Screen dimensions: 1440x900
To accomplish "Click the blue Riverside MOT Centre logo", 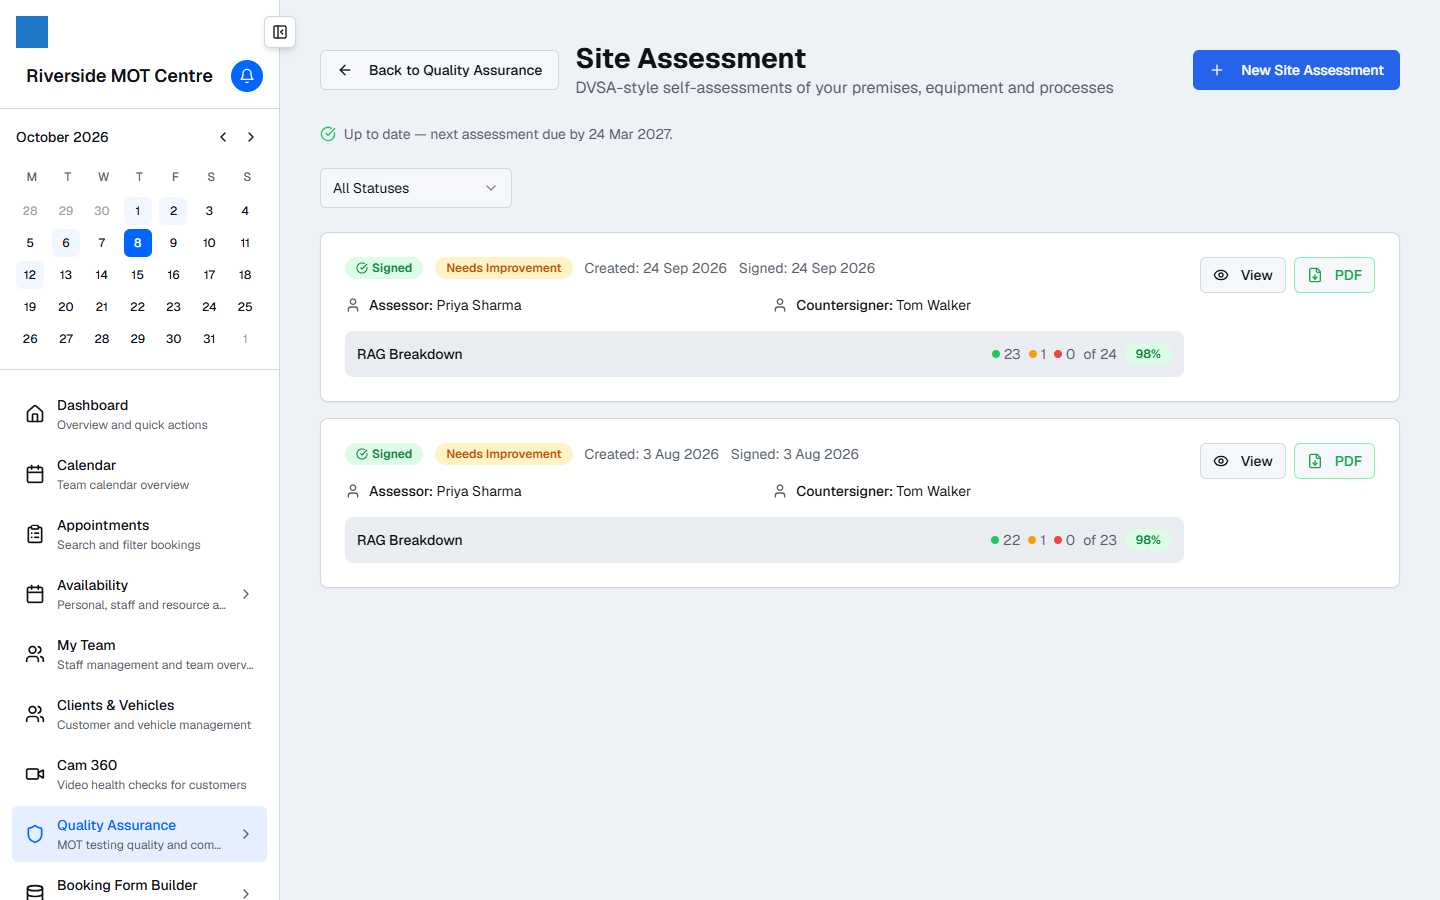I will coord(32,32).
